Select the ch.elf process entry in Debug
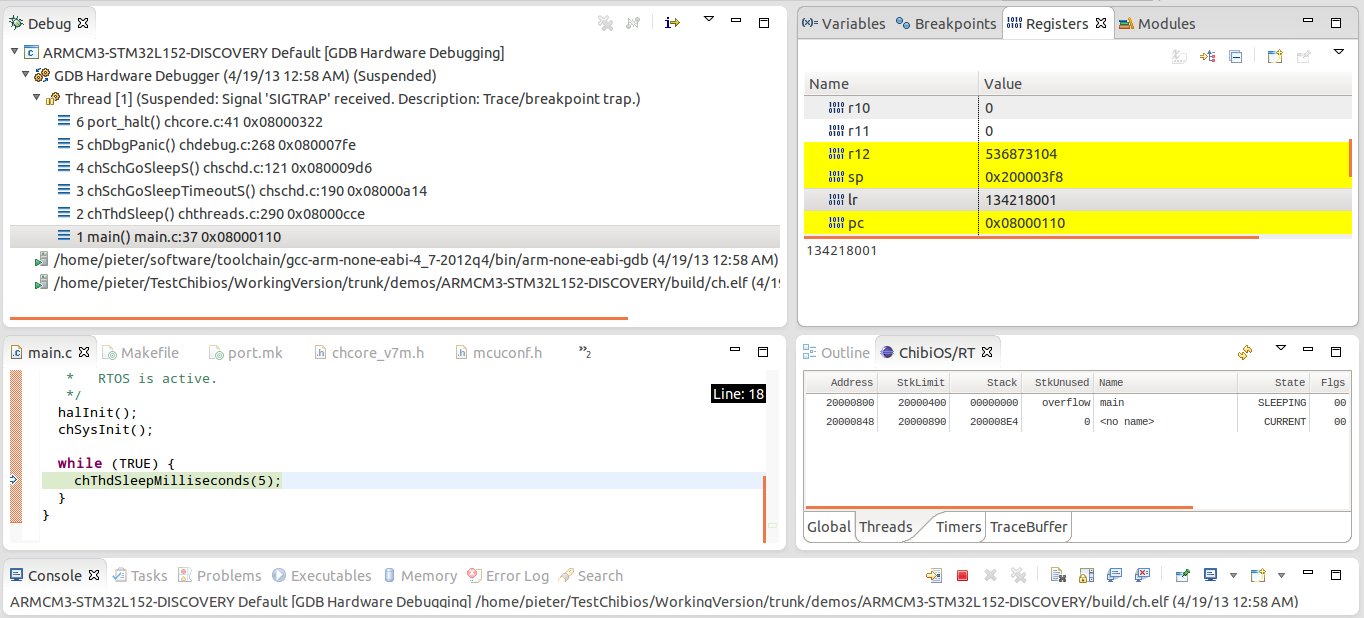 [x=406, y=283]
